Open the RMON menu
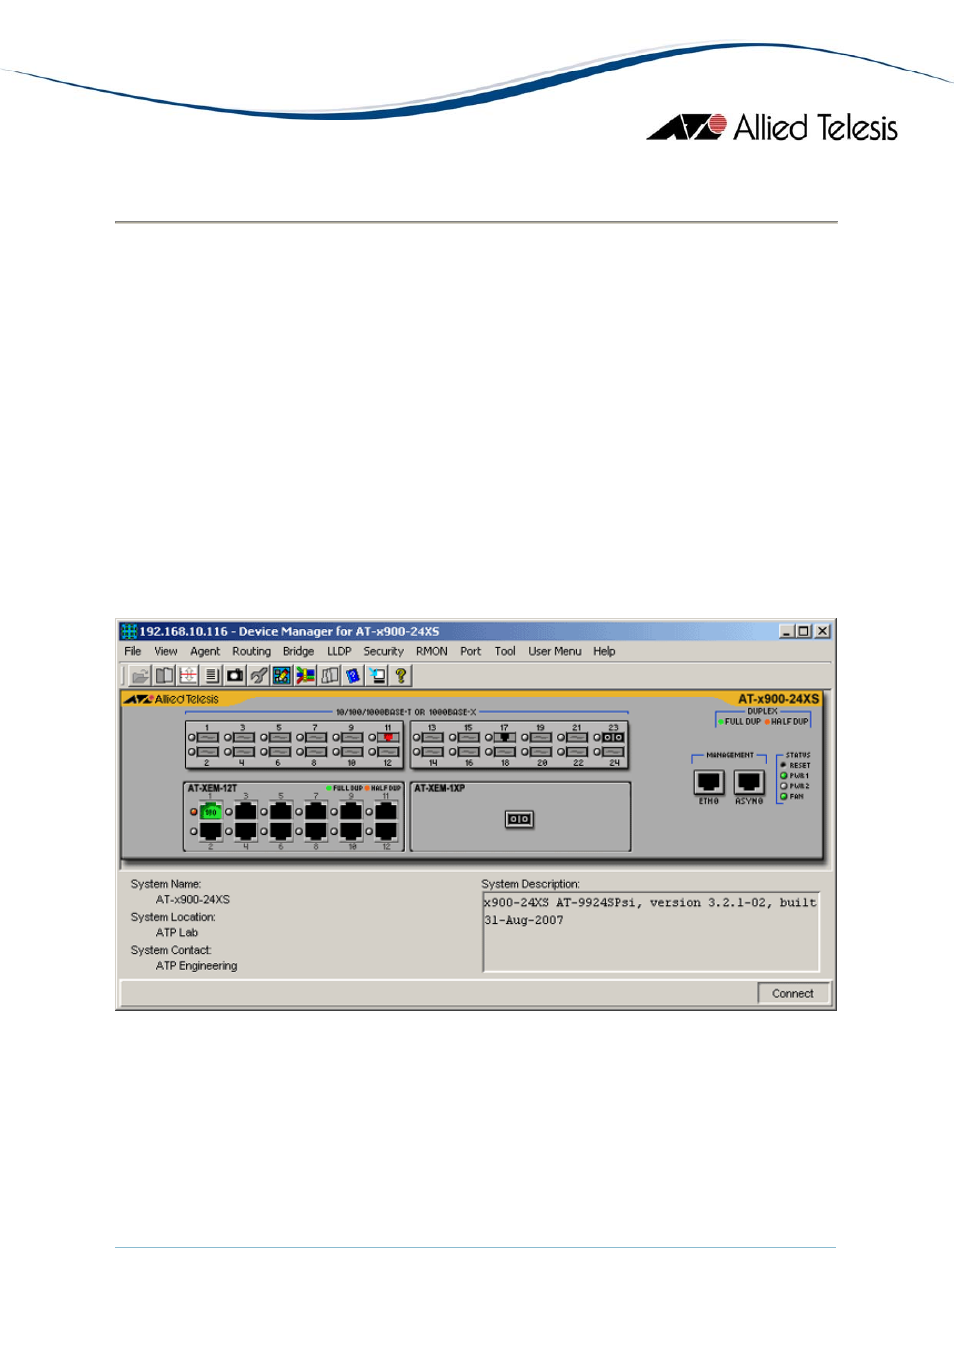This screenshot has width=954, height=1350. [432, 651]
